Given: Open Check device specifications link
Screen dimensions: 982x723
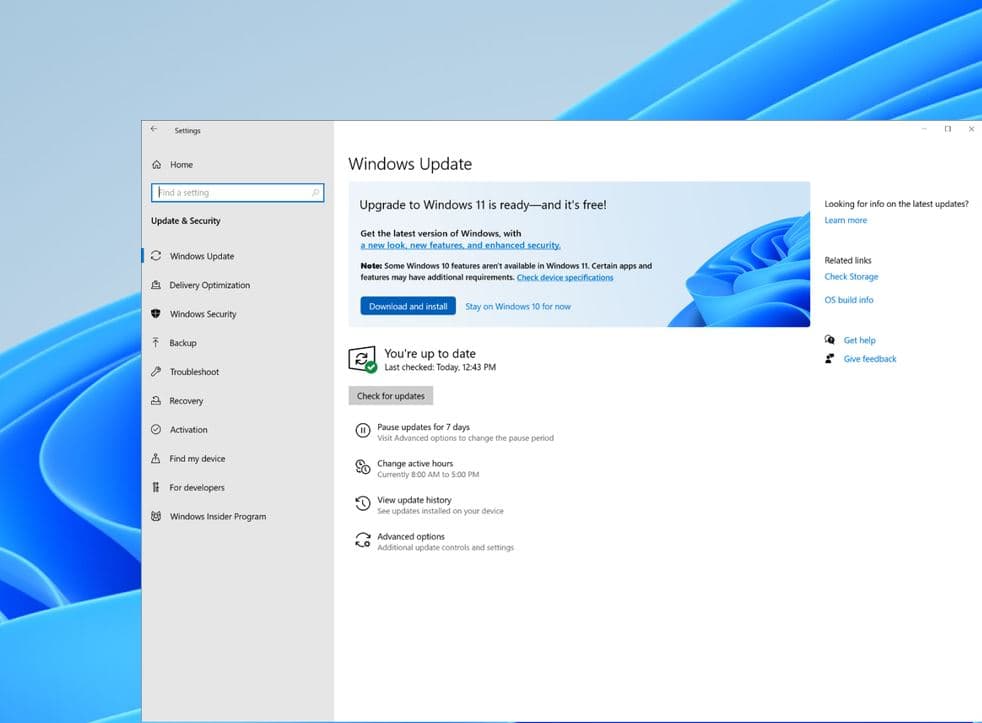Looking at the screenshot, I should [x=567, y=277].
